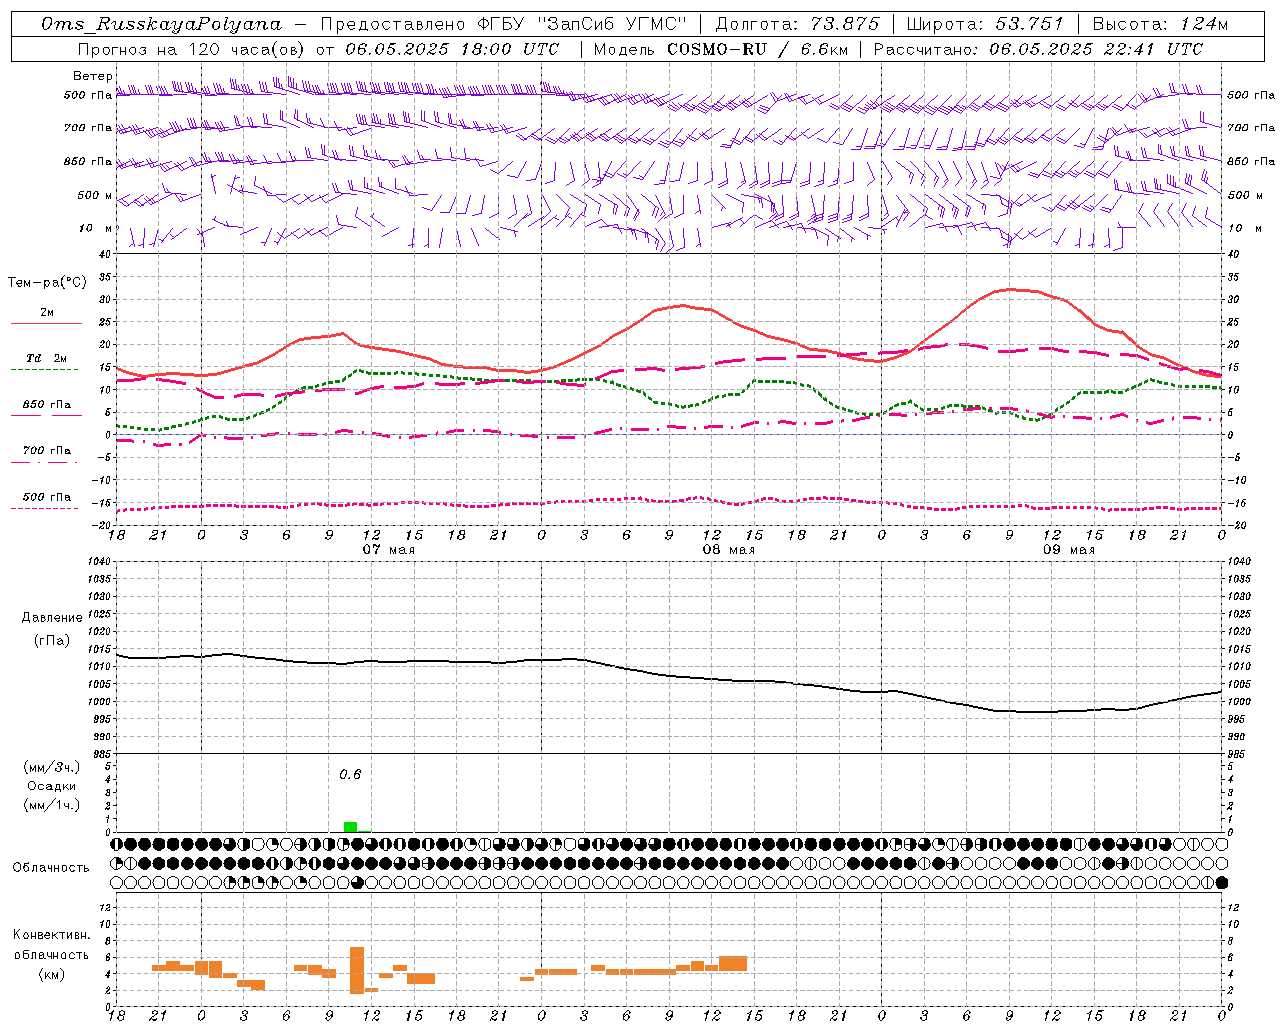This screenshot has width=1280, height=1024.
Task: Click the "08 мая" date label
Action: click(728, 550)
